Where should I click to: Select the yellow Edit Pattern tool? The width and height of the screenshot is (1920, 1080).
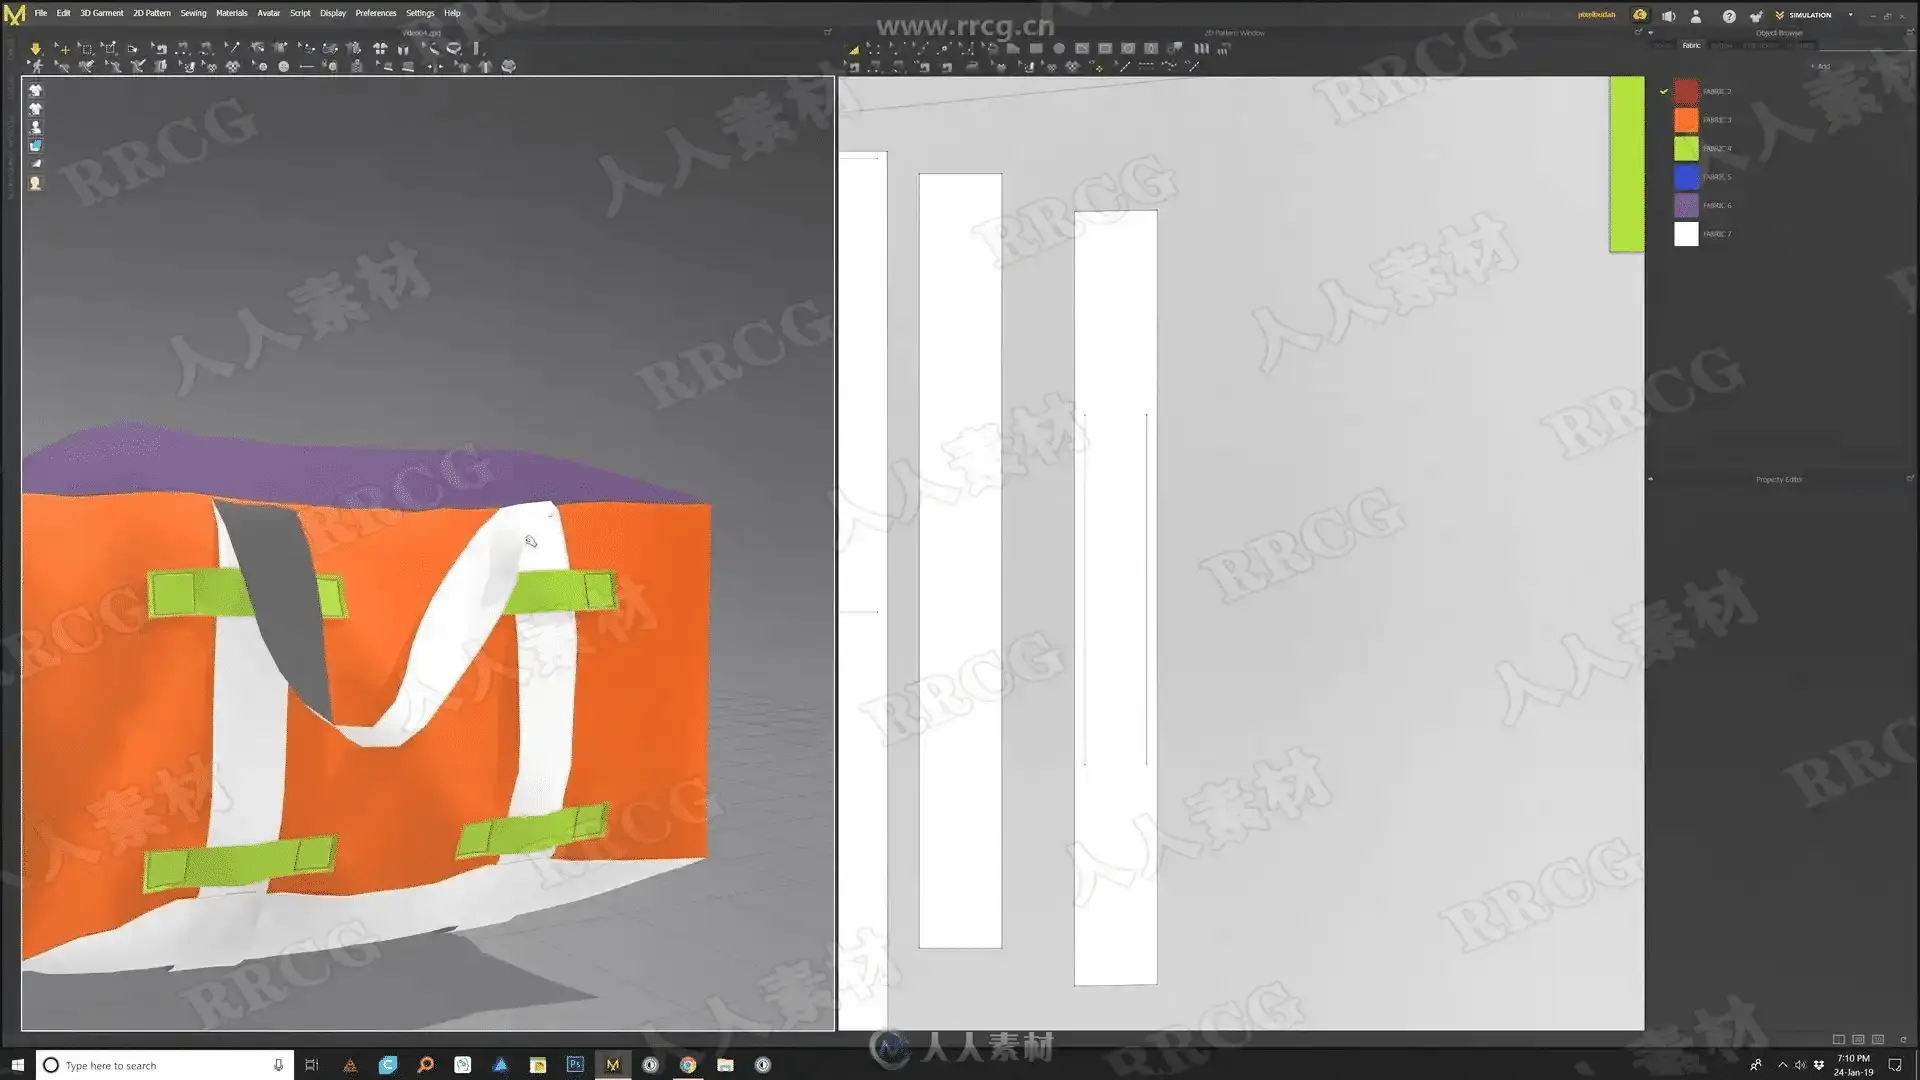[853, 48]
